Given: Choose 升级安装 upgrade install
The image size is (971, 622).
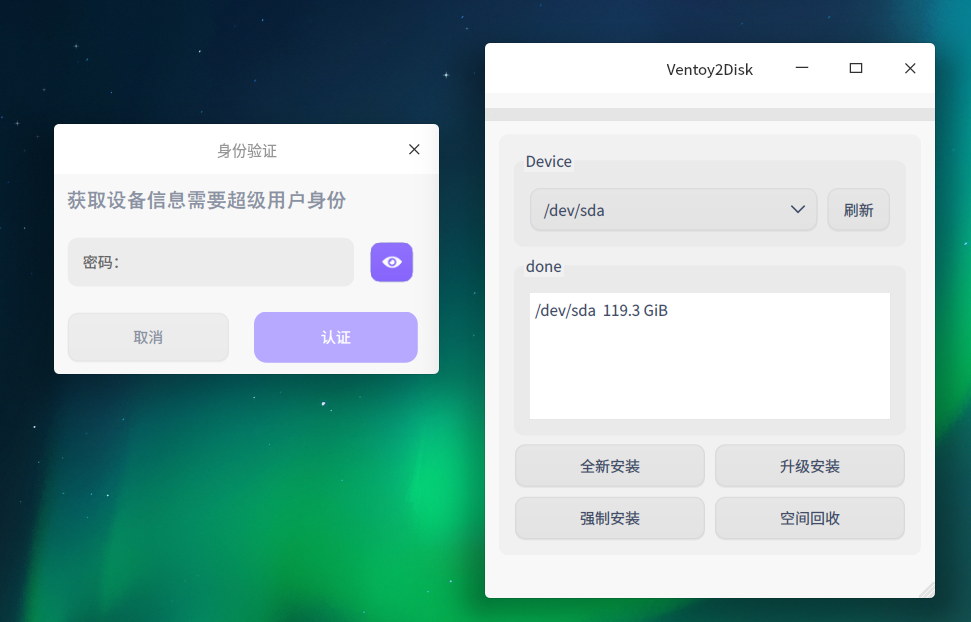Looking at the screenshot, I should [x=810, y=466].
